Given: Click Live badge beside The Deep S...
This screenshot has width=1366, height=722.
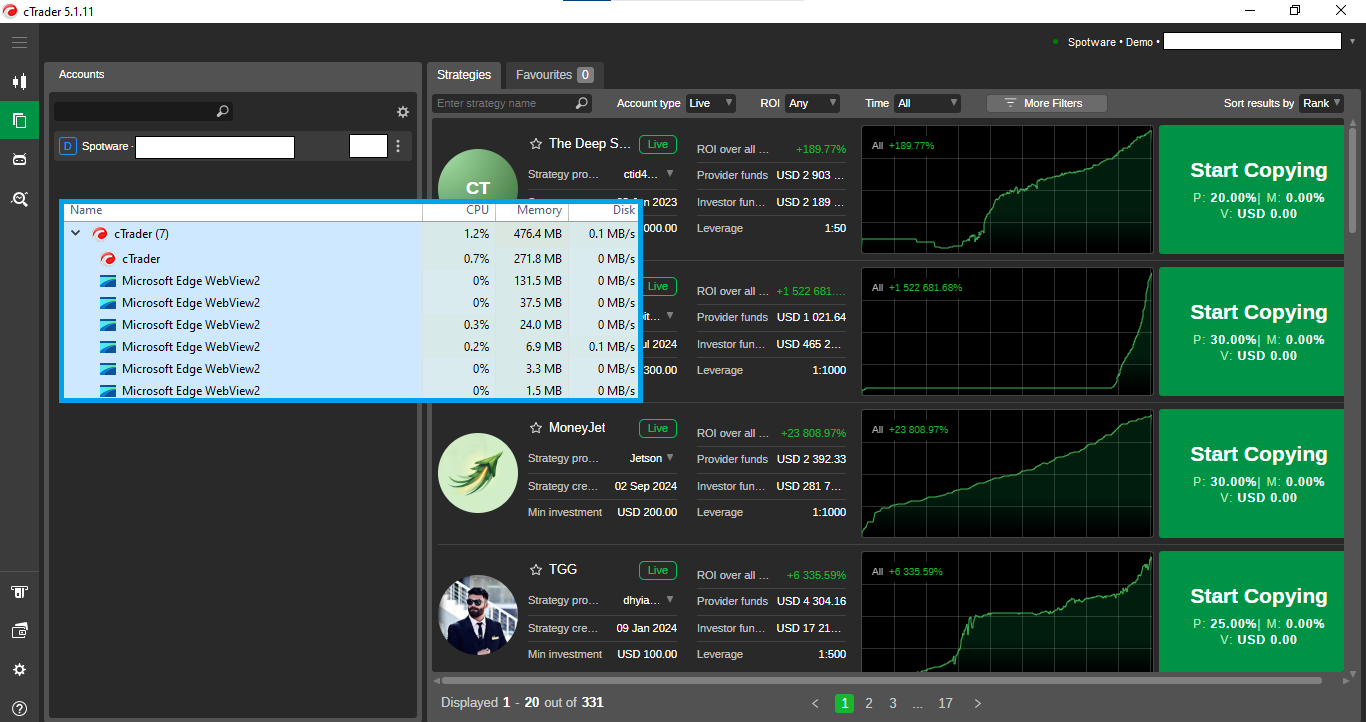Looking at the screenshot, I should point(658,144).
